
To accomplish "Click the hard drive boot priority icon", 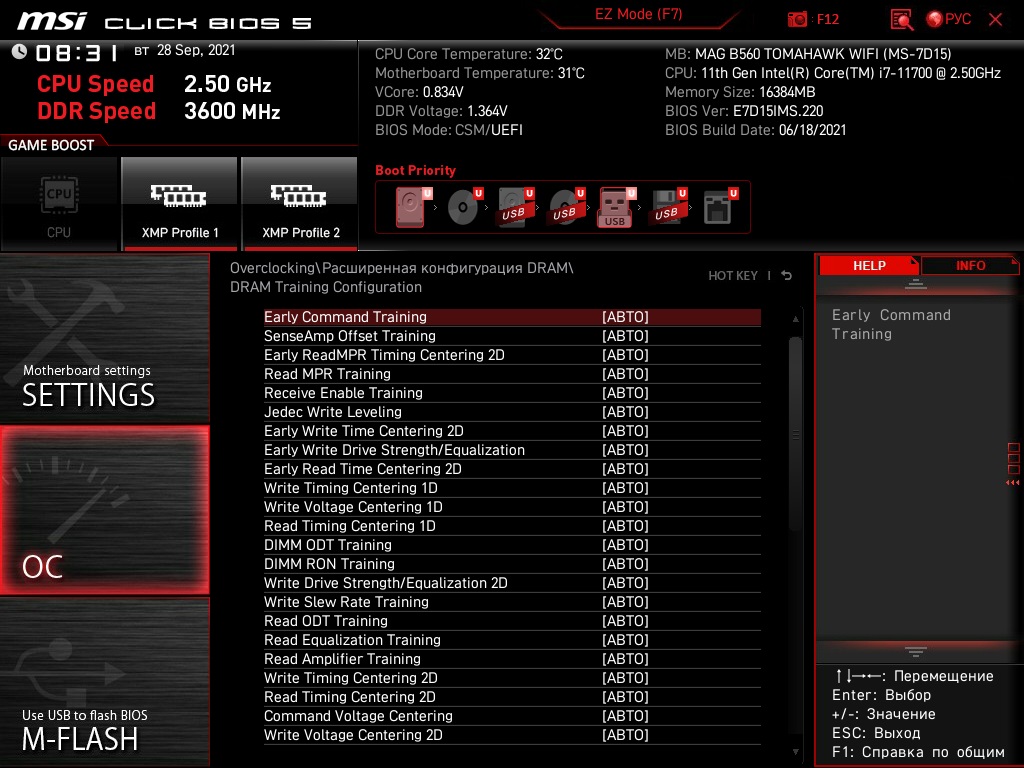I will [413, 207].
